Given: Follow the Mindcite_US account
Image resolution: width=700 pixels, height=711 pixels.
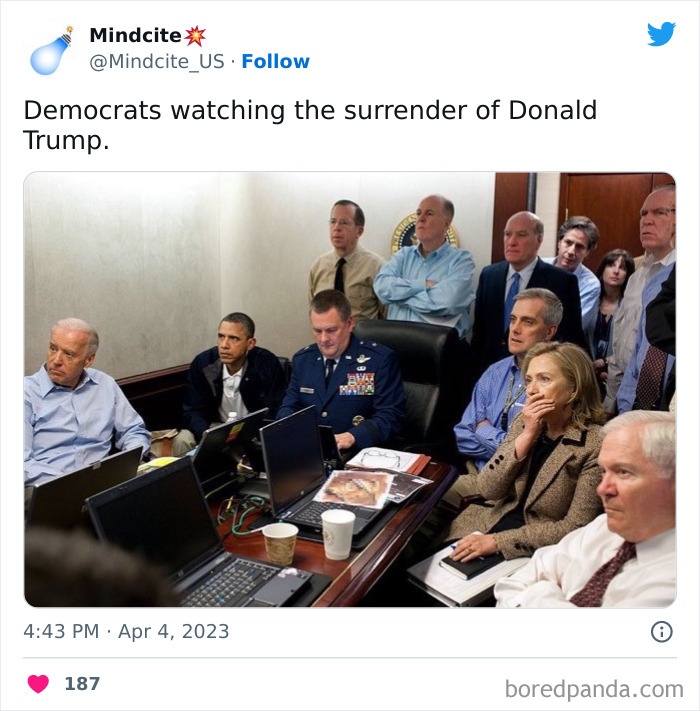Looking at the screenshot, I should click(x=275, y=61).
